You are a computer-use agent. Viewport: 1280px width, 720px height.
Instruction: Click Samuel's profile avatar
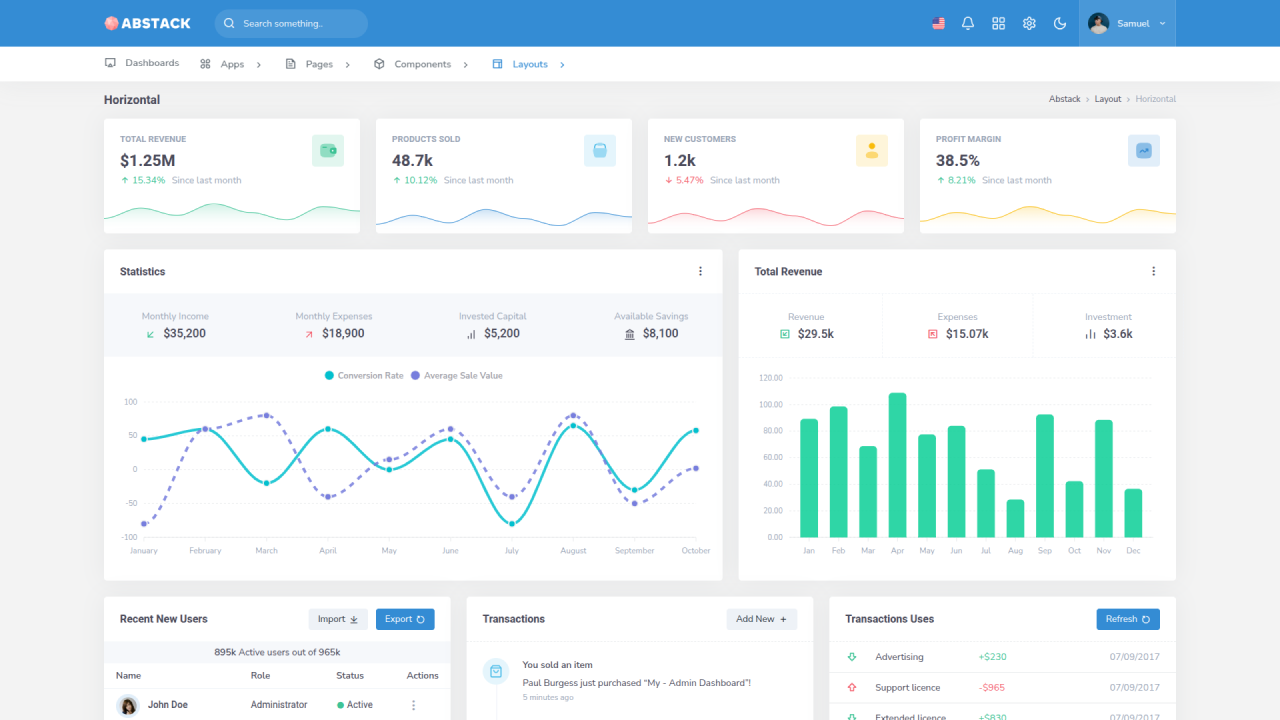point(1098,23)
